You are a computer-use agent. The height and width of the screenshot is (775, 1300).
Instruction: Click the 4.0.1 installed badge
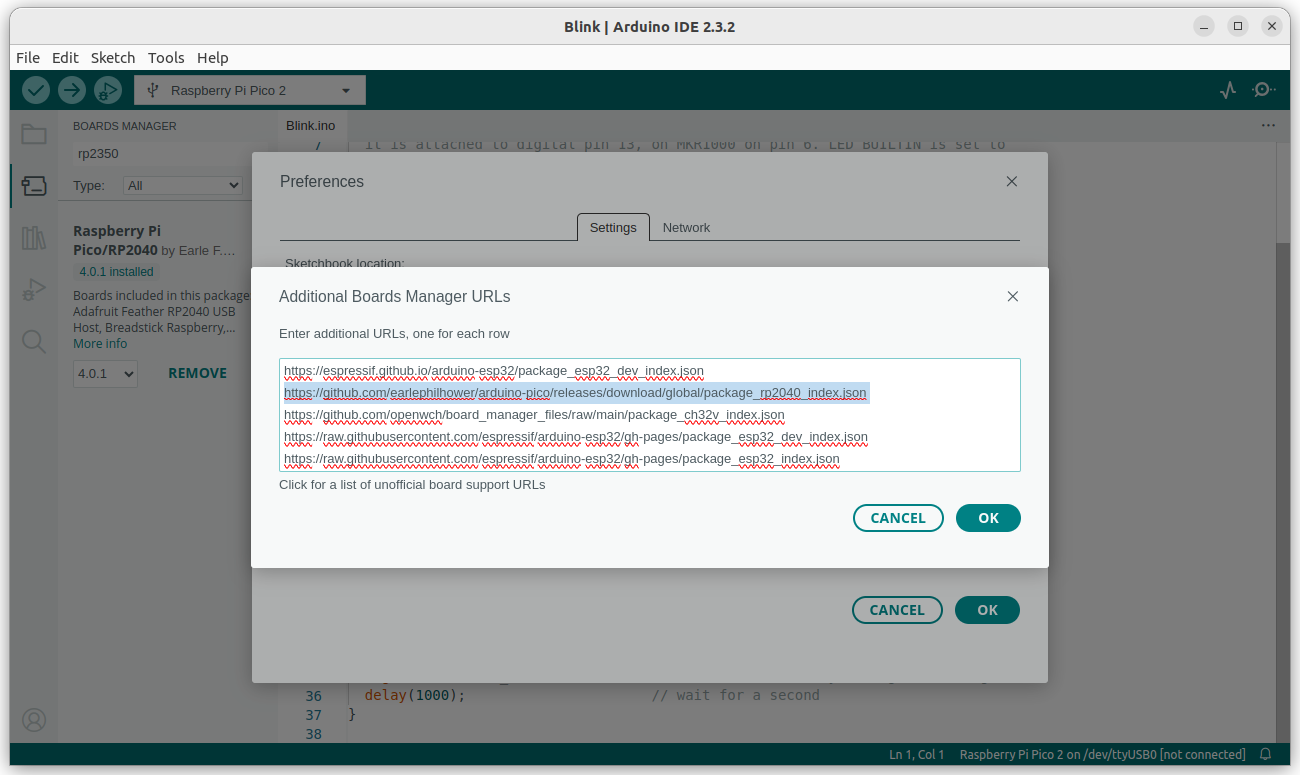[x=117, y=272]
